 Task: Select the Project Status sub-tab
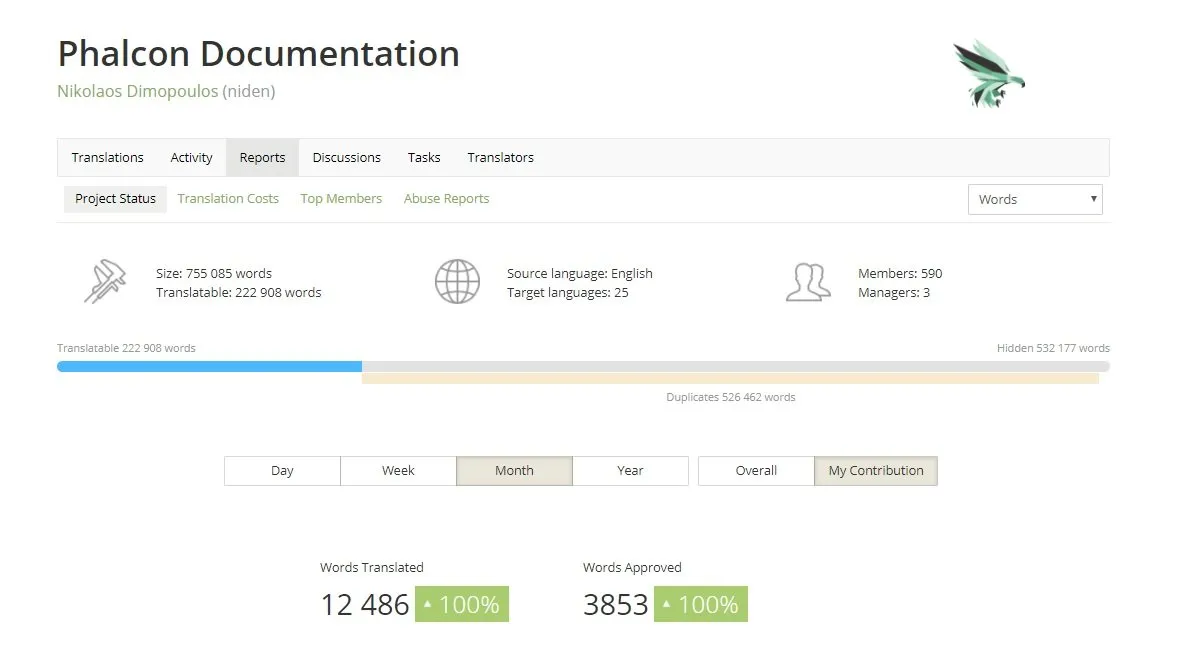coord(115,199)
